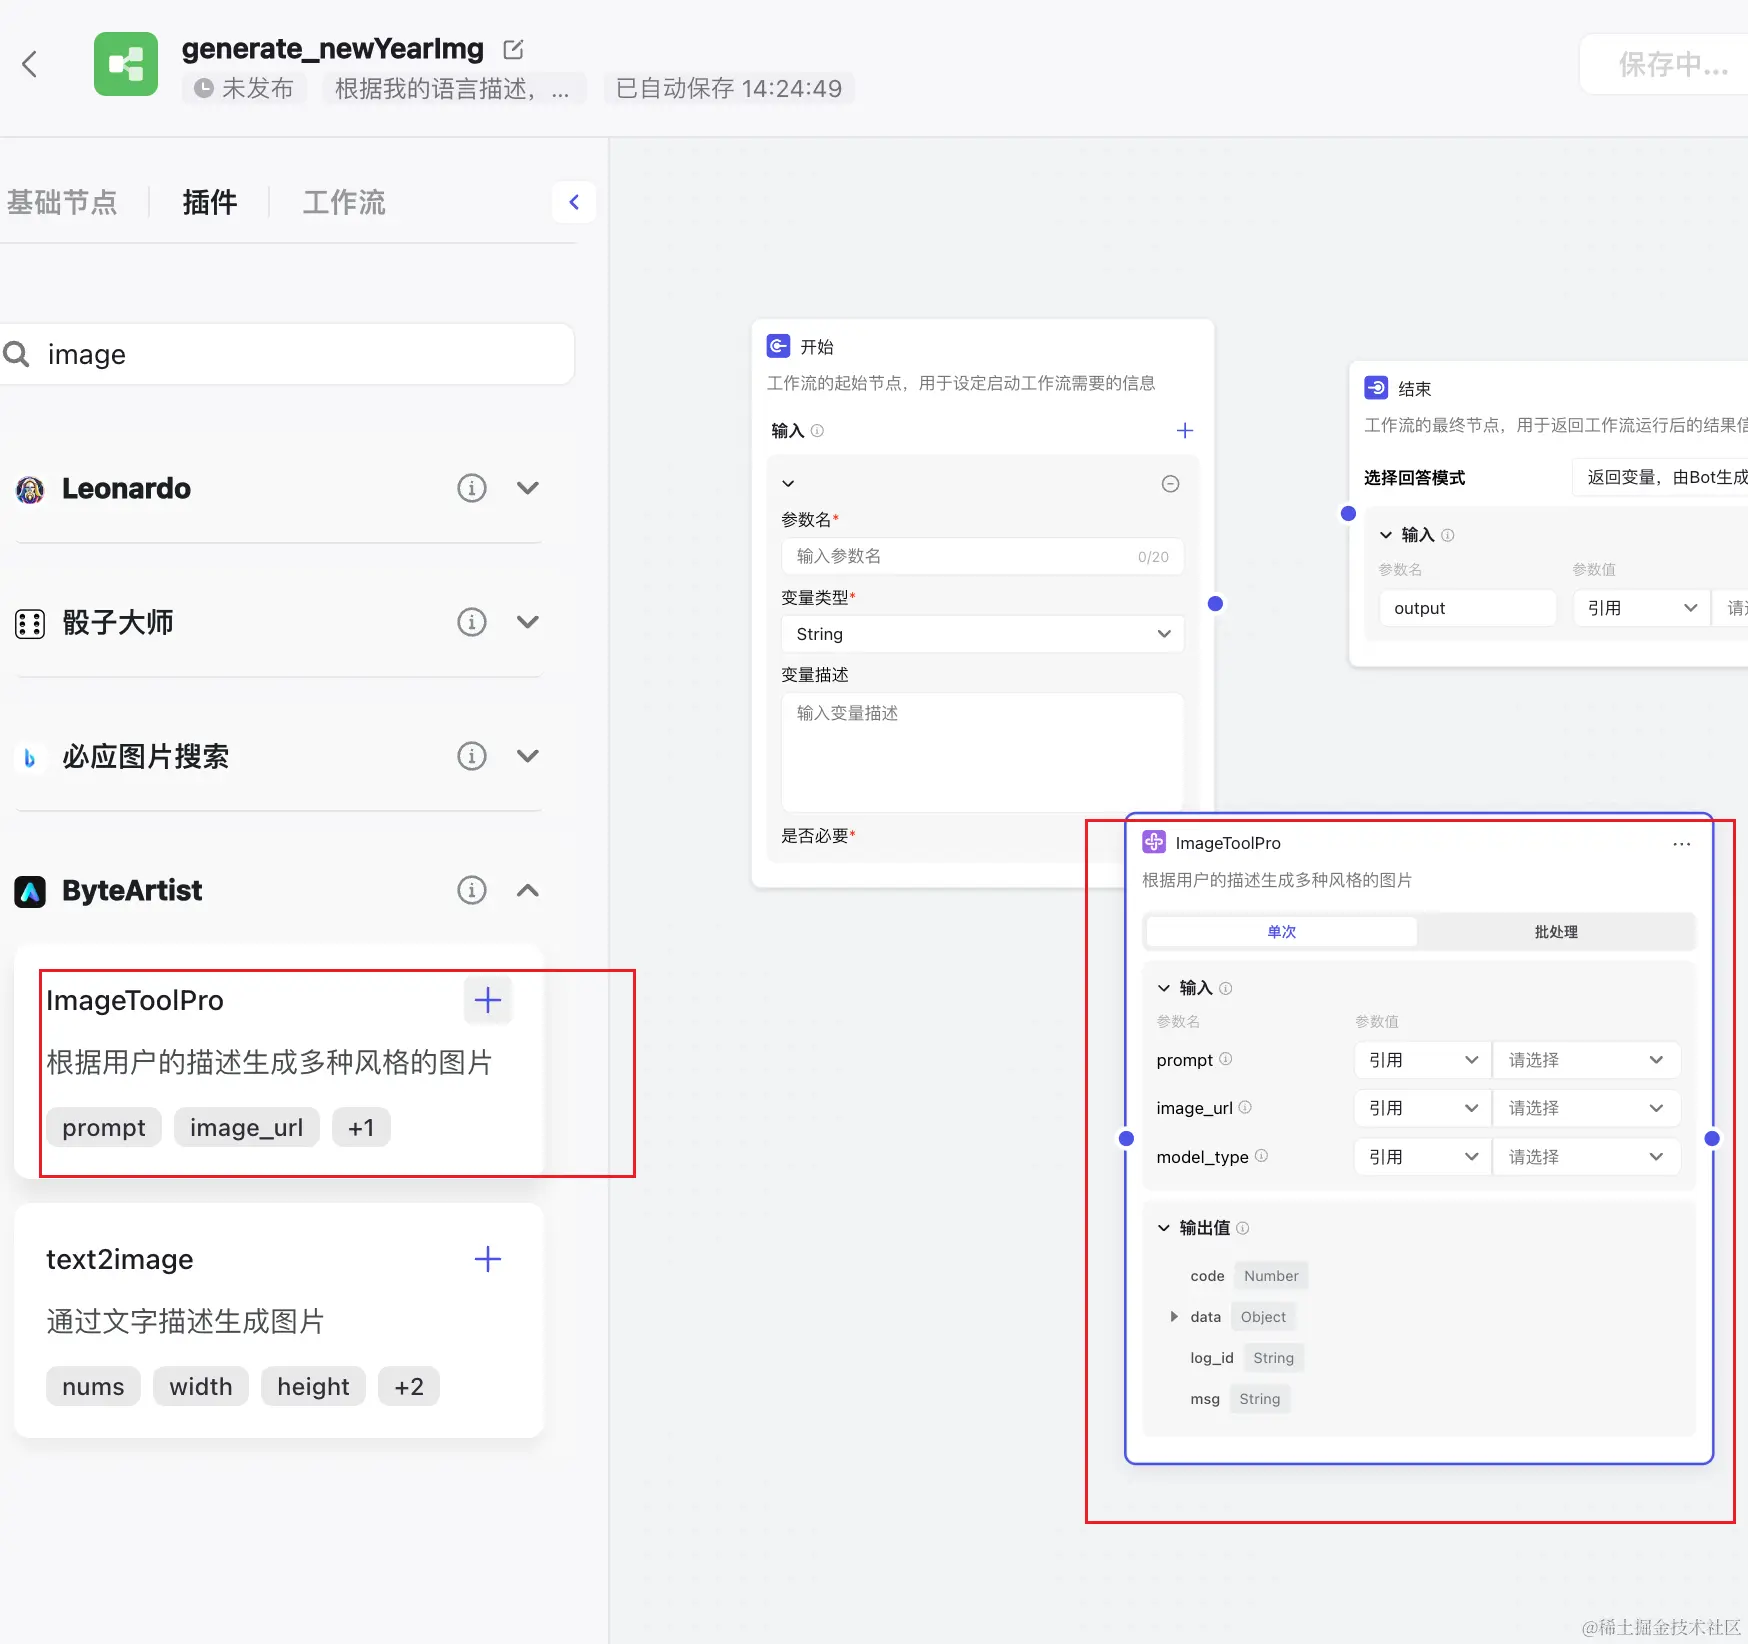This screenshot has width=1748, height=1644.
Task: Click the workflow description text
Action: tap(453, 88)
